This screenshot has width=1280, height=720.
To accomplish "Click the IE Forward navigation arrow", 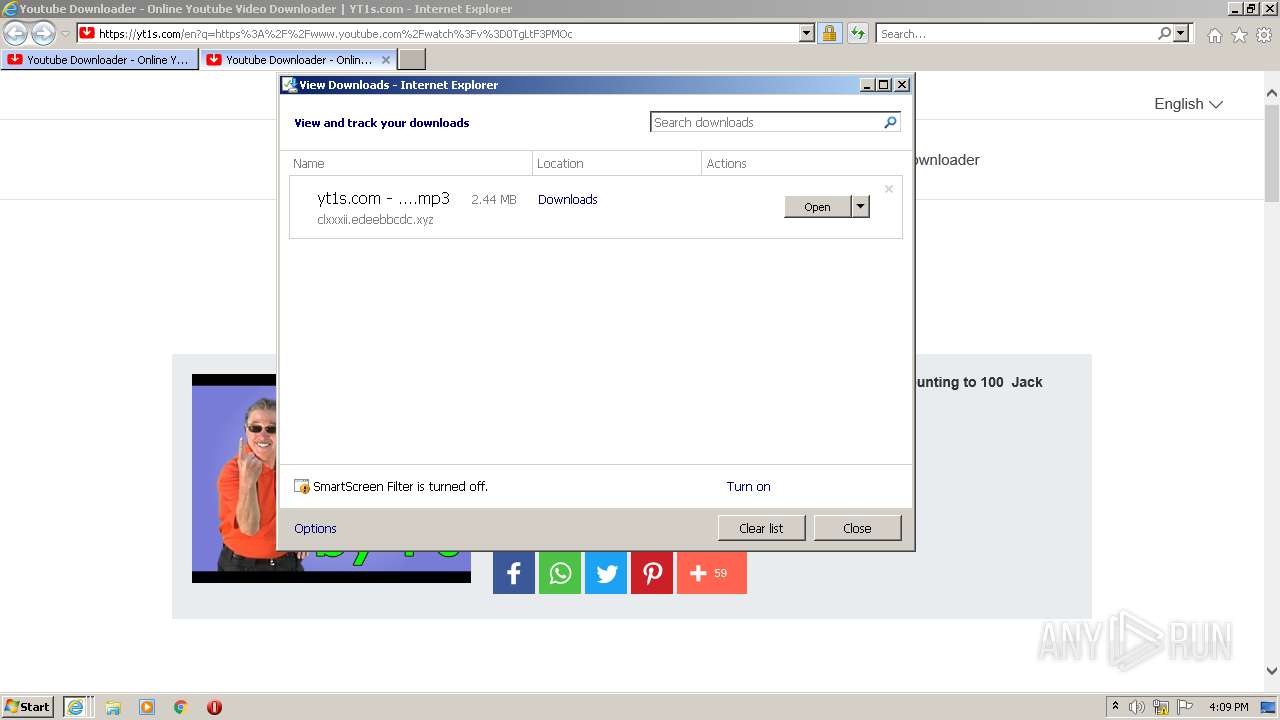I will pyautogui.click(x=43, y=33).
